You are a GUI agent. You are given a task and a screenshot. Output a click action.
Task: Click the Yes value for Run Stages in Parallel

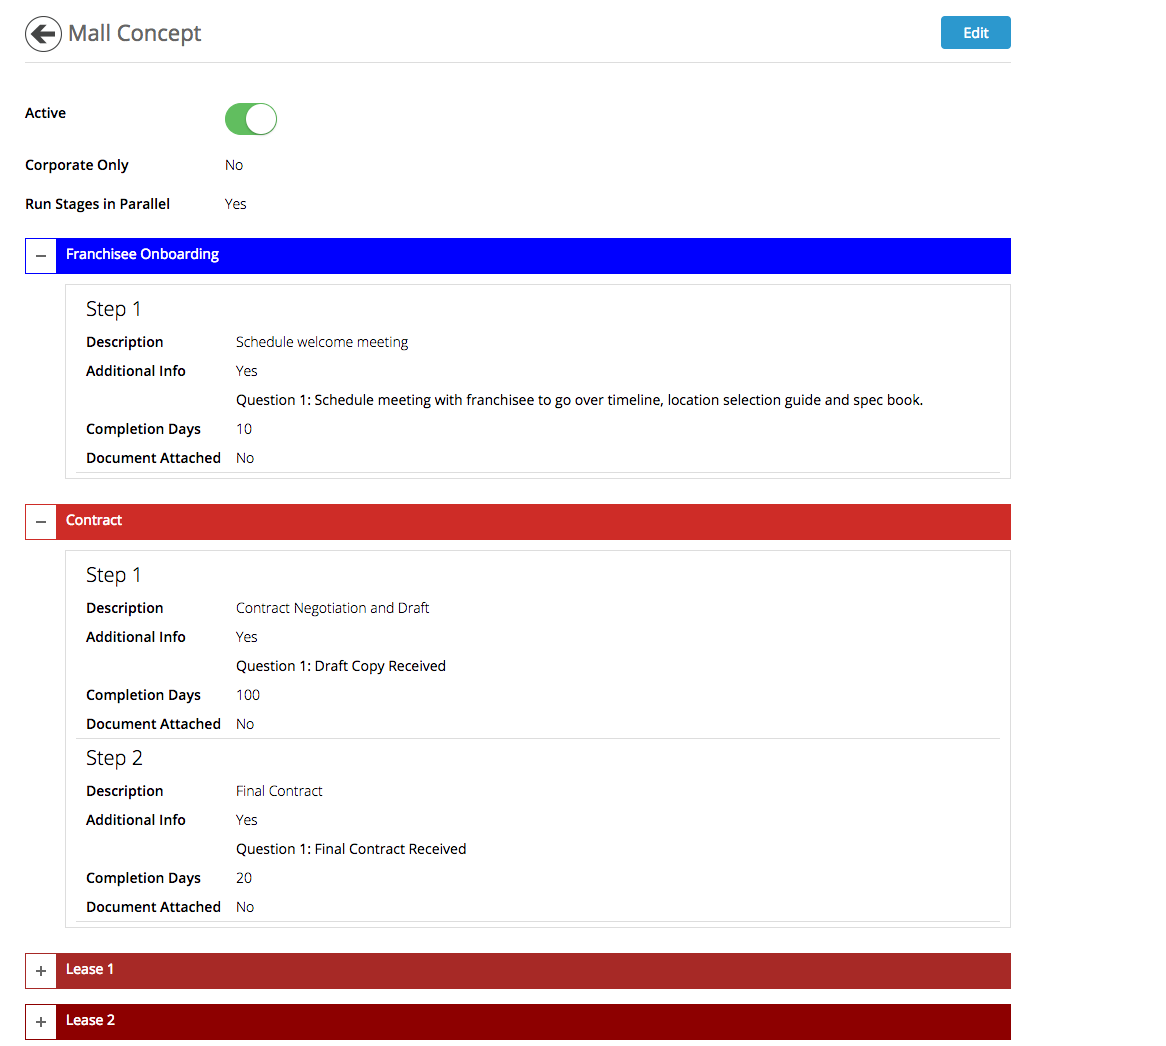click(x=236, y=204)
